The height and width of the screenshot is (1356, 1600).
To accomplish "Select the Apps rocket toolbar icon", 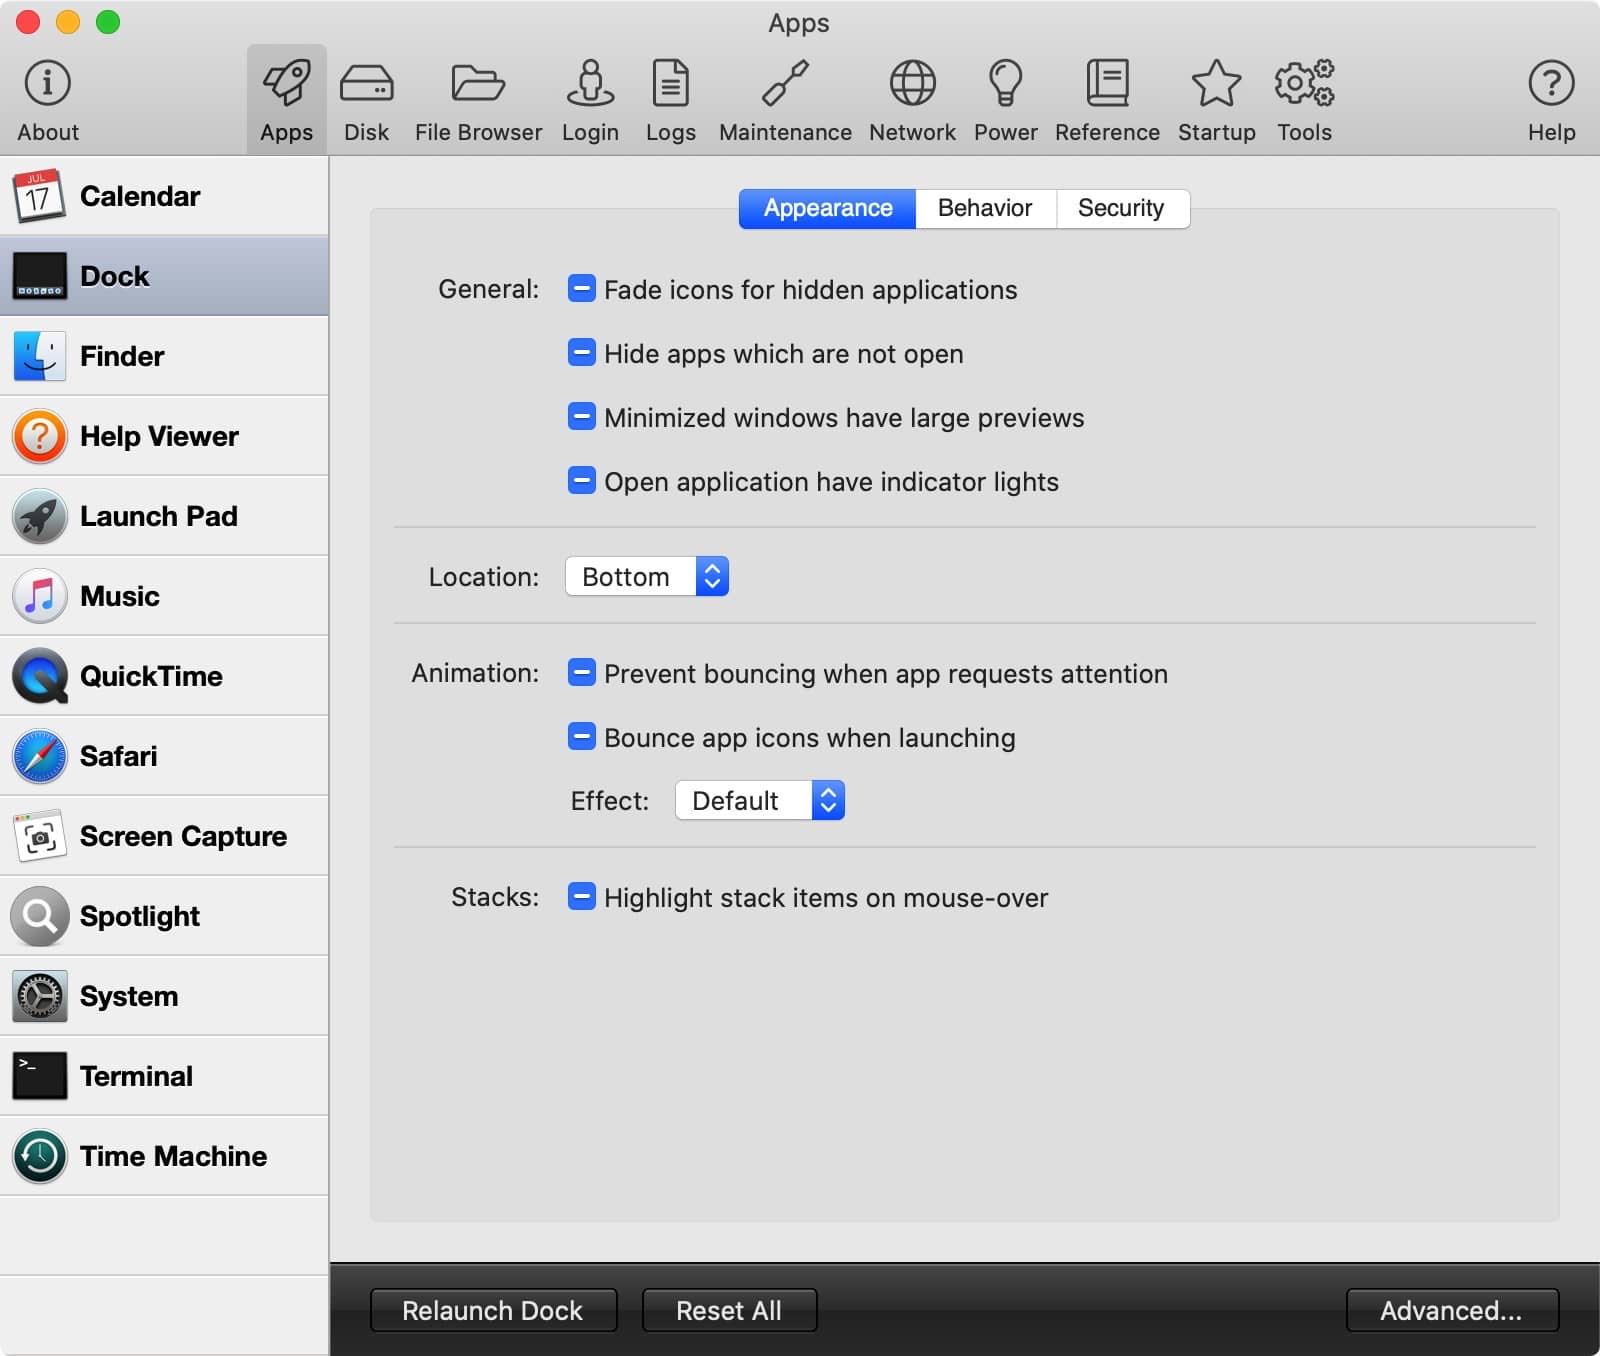I will pyautogui.click(x=287, y=100).
